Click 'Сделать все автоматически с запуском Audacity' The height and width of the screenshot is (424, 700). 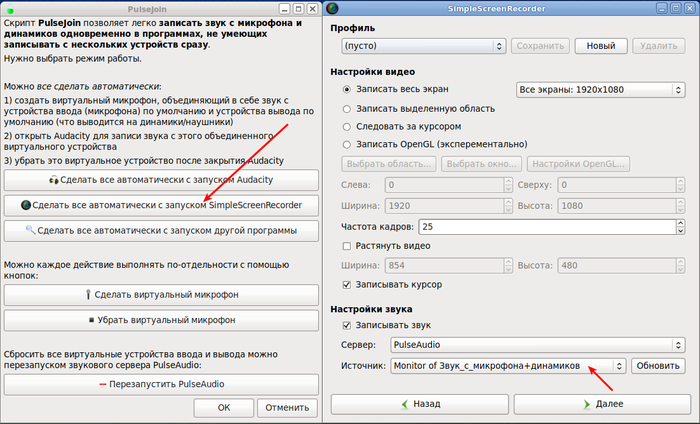point(161,180)
